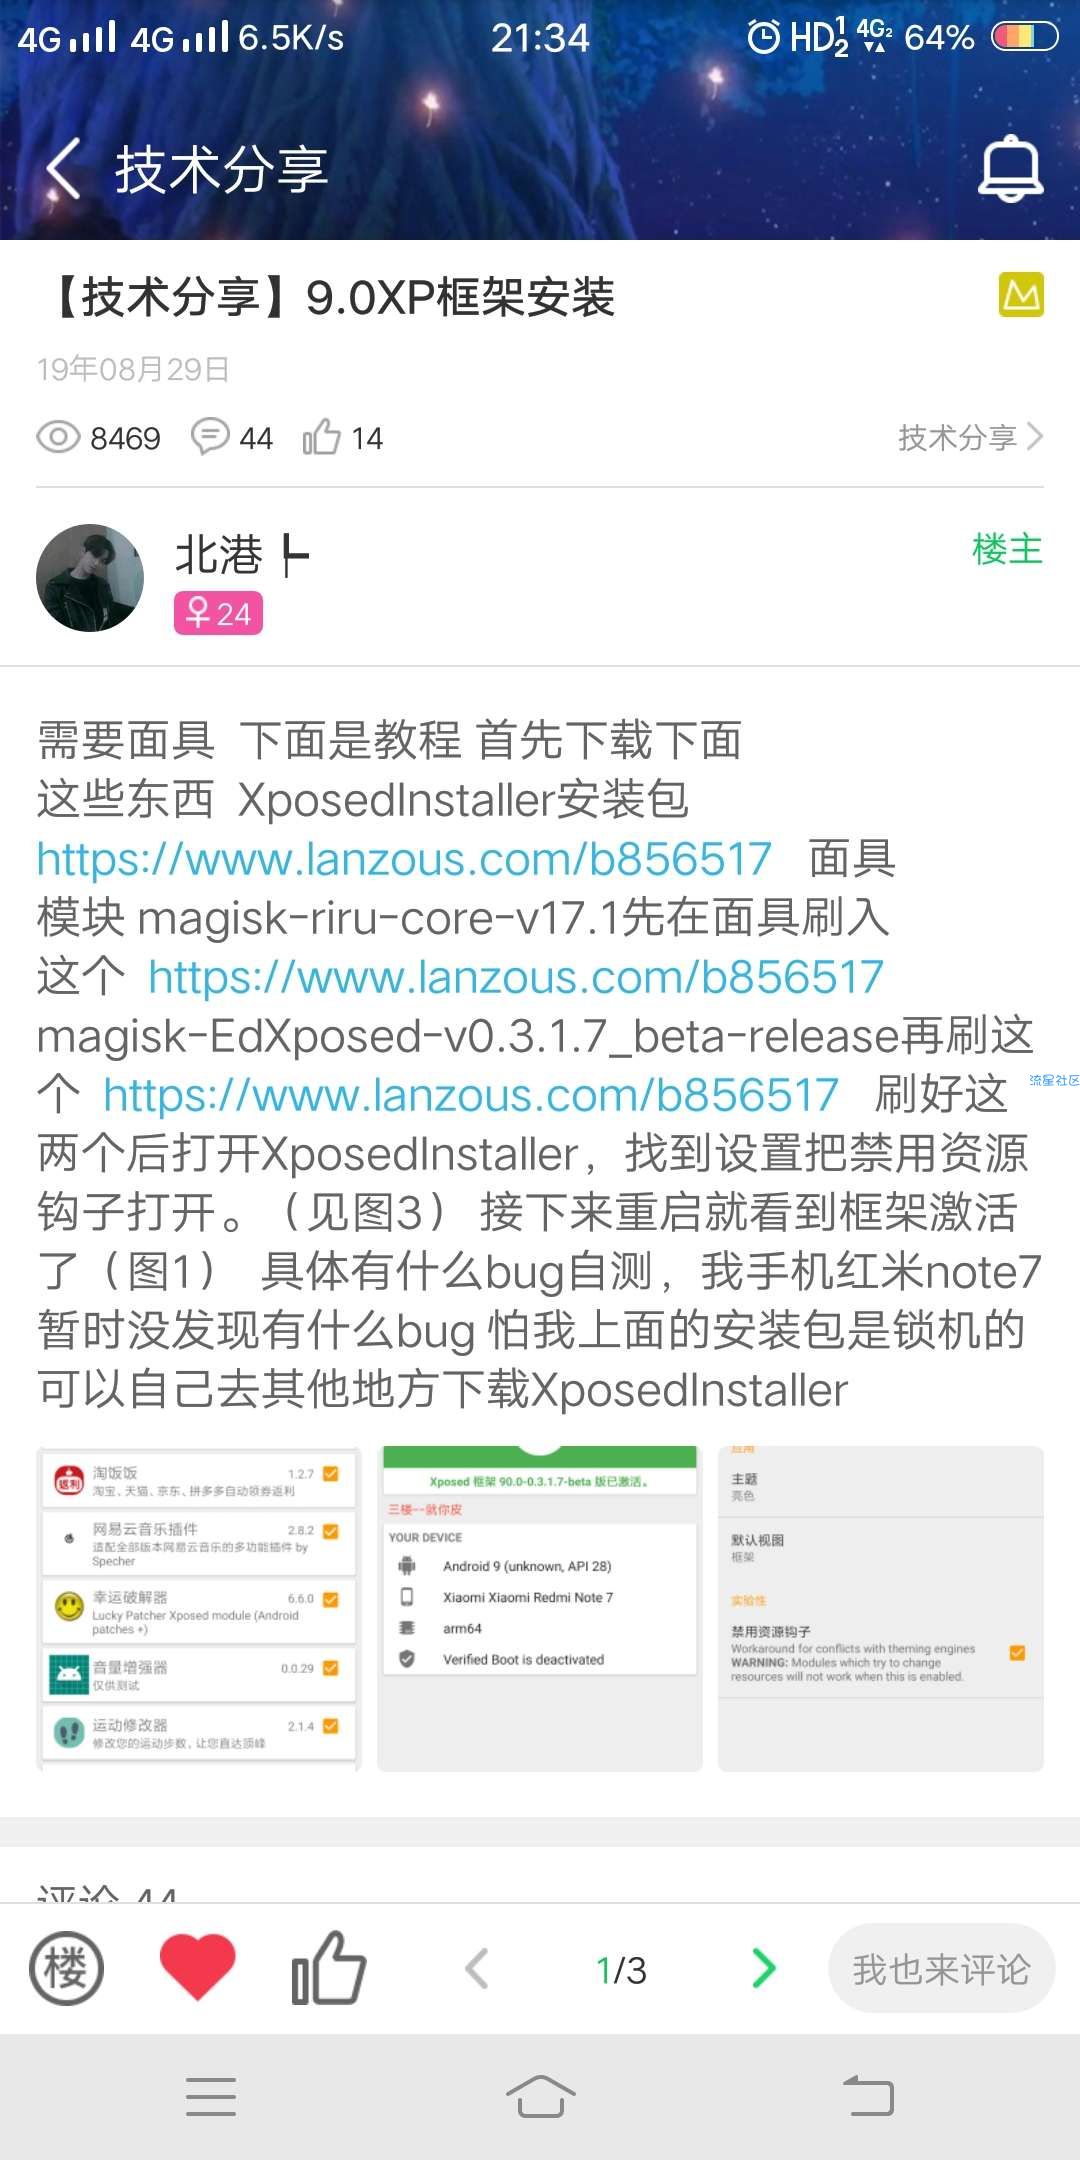Tap the Android home navigation button
Screen dimensions: 1080x2160
[540, 2096]
